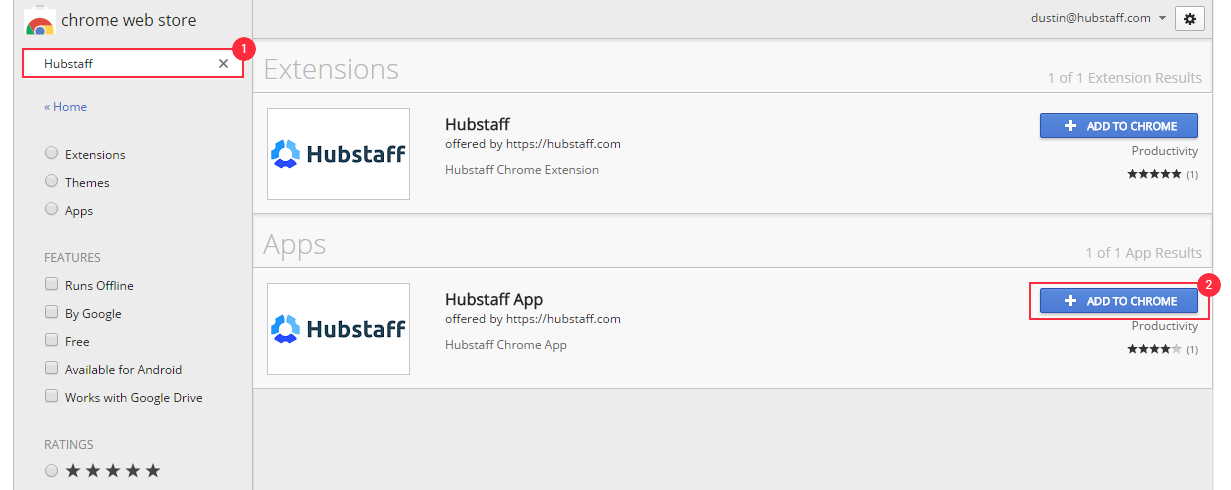Screen dimensions: 1231x490
Task: Click the Apps section heading
Action: [294, 244]
